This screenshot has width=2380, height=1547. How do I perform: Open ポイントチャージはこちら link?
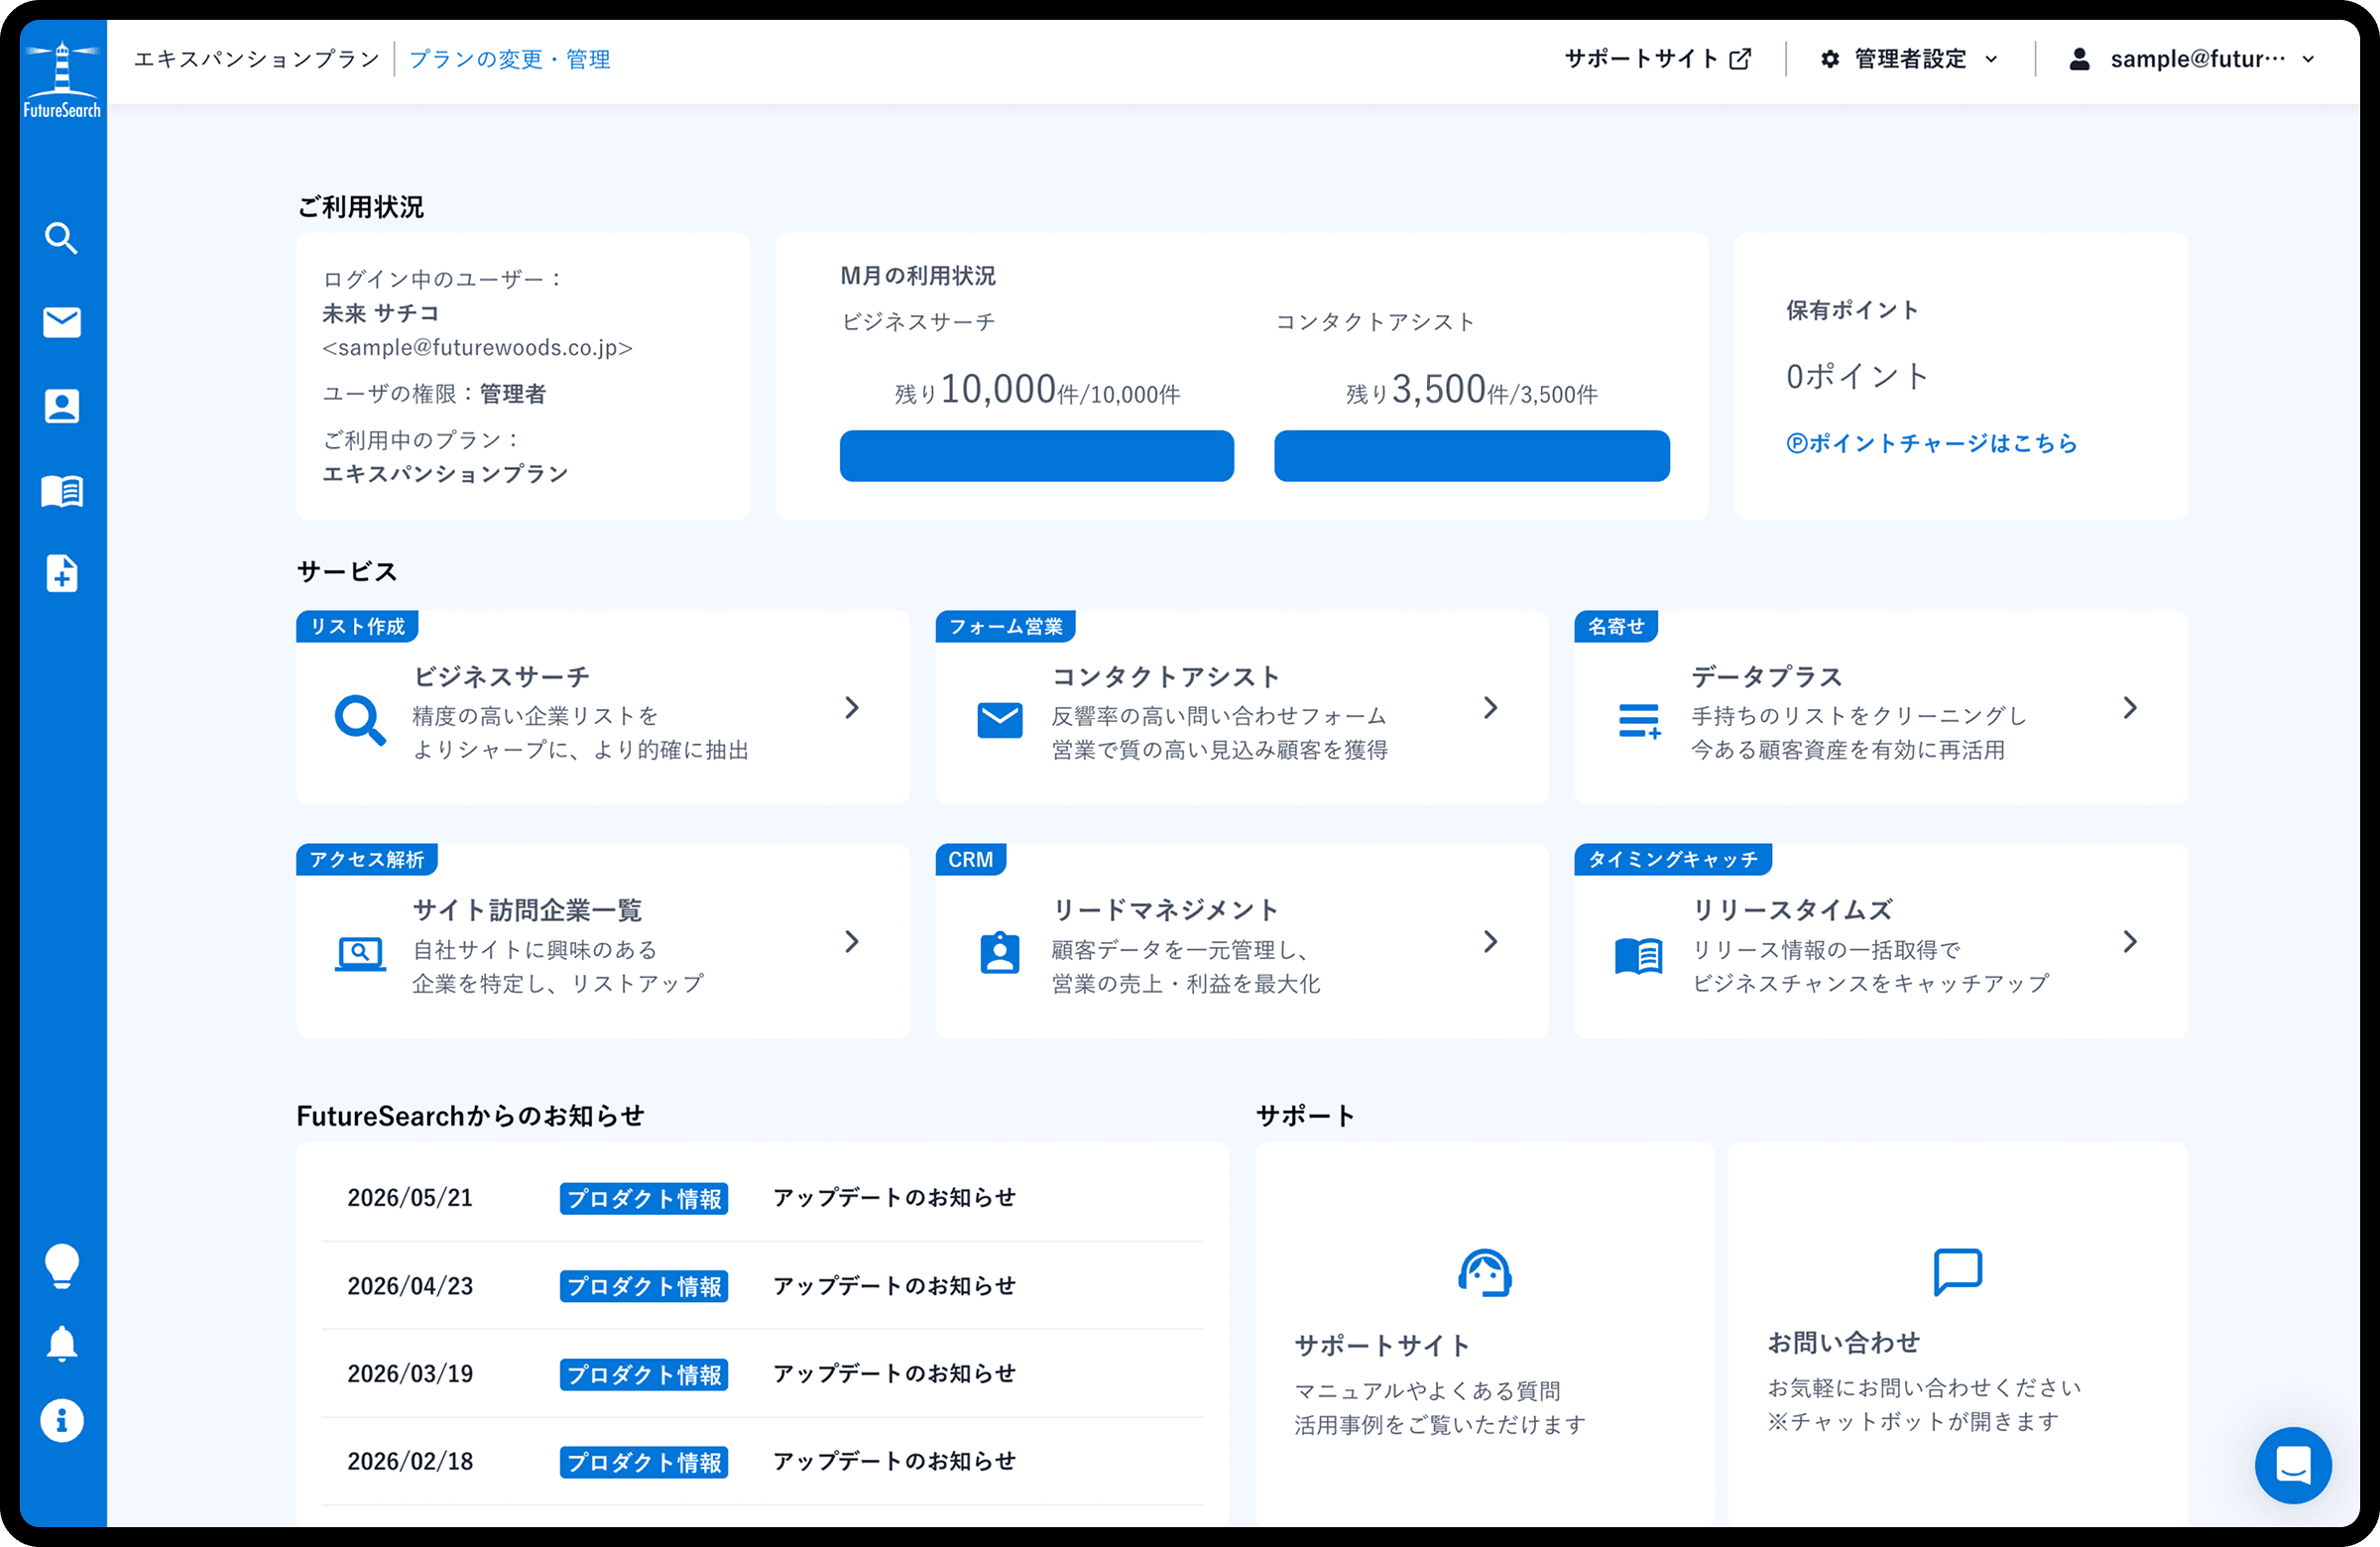pos(1932,443)
